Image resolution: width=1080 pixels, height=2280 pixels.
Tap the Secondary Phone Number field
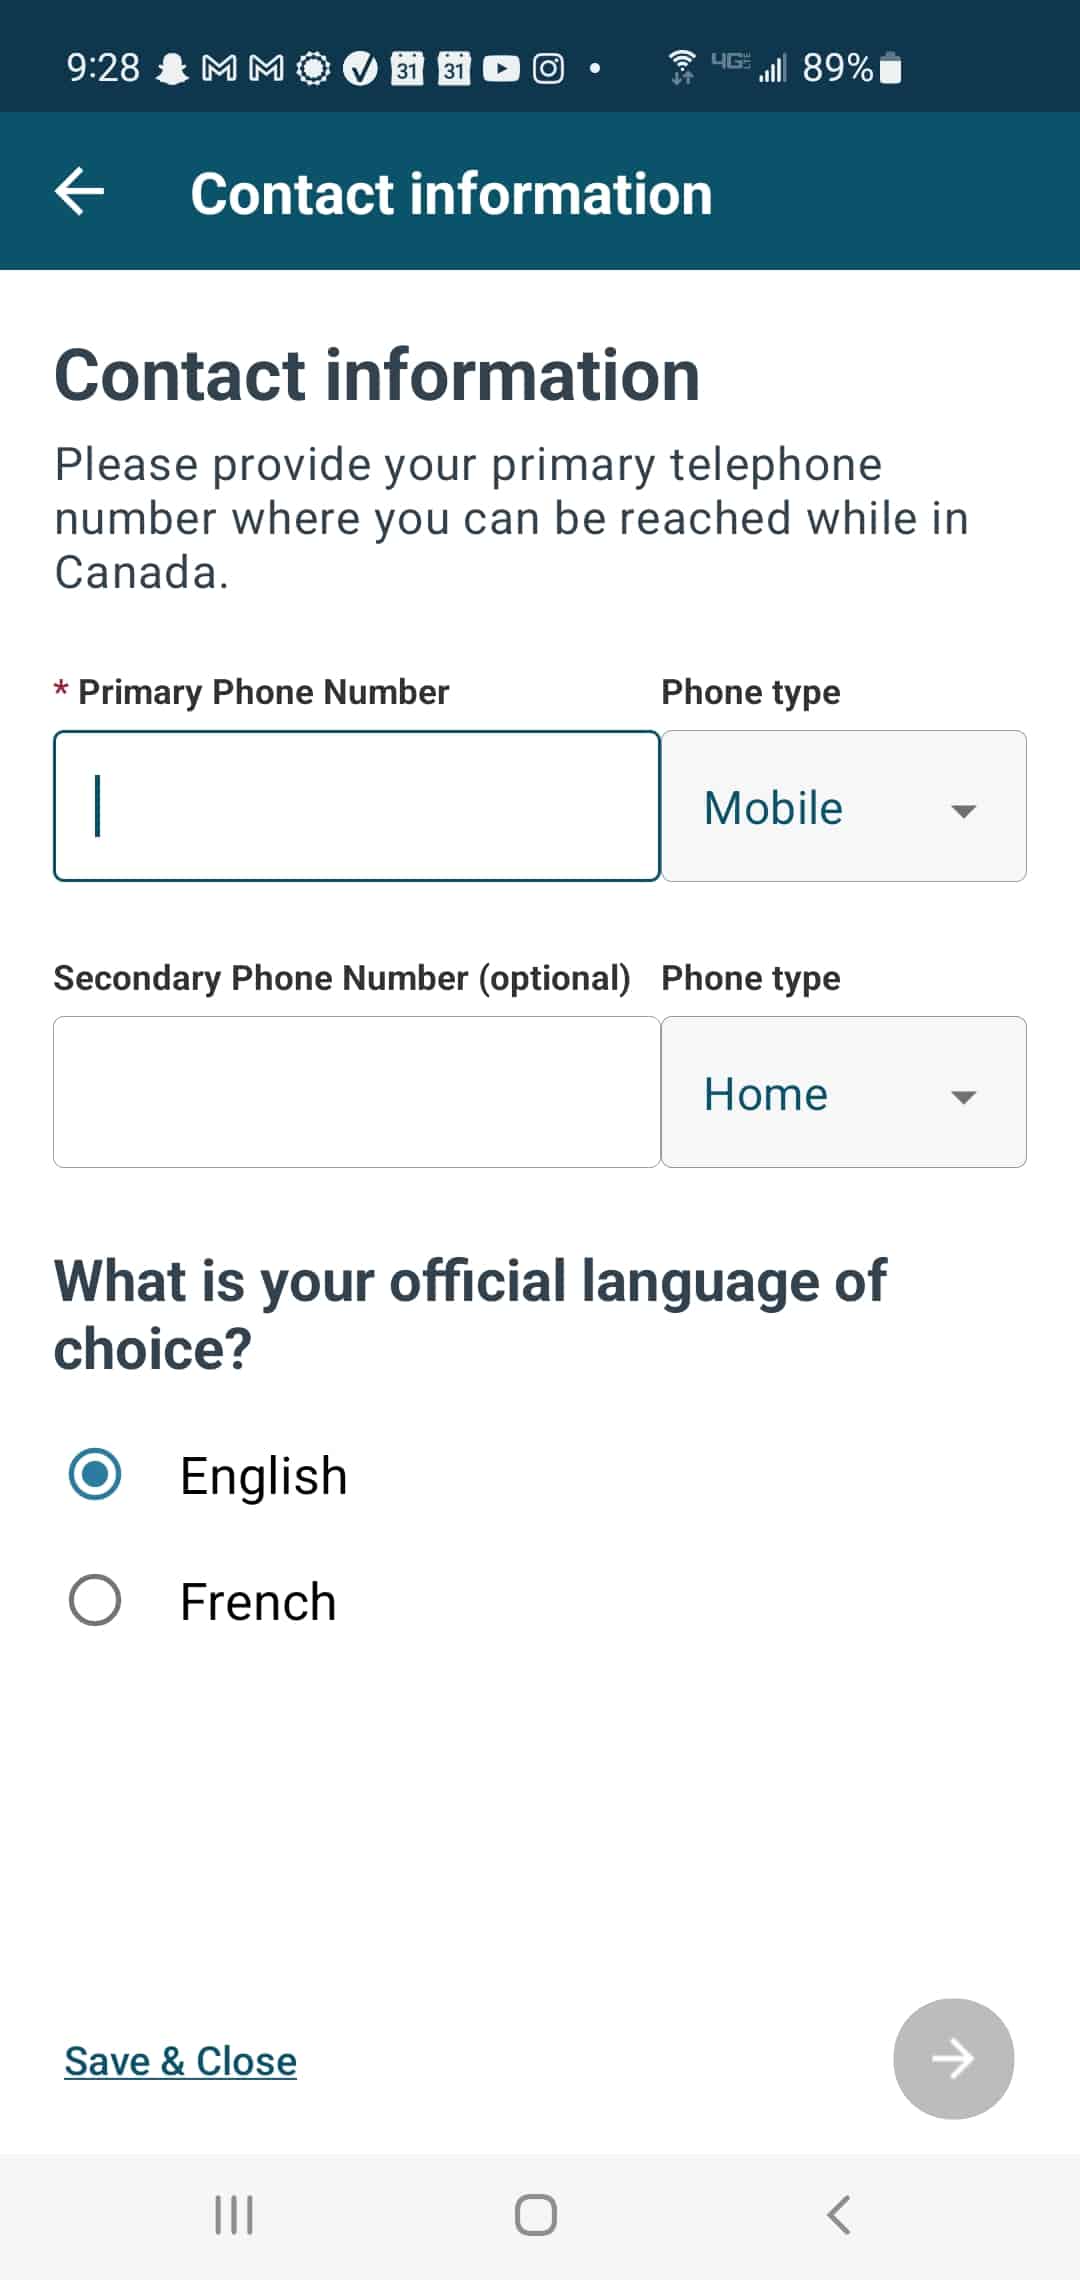pyautogui.click(x=356, y=1092)
